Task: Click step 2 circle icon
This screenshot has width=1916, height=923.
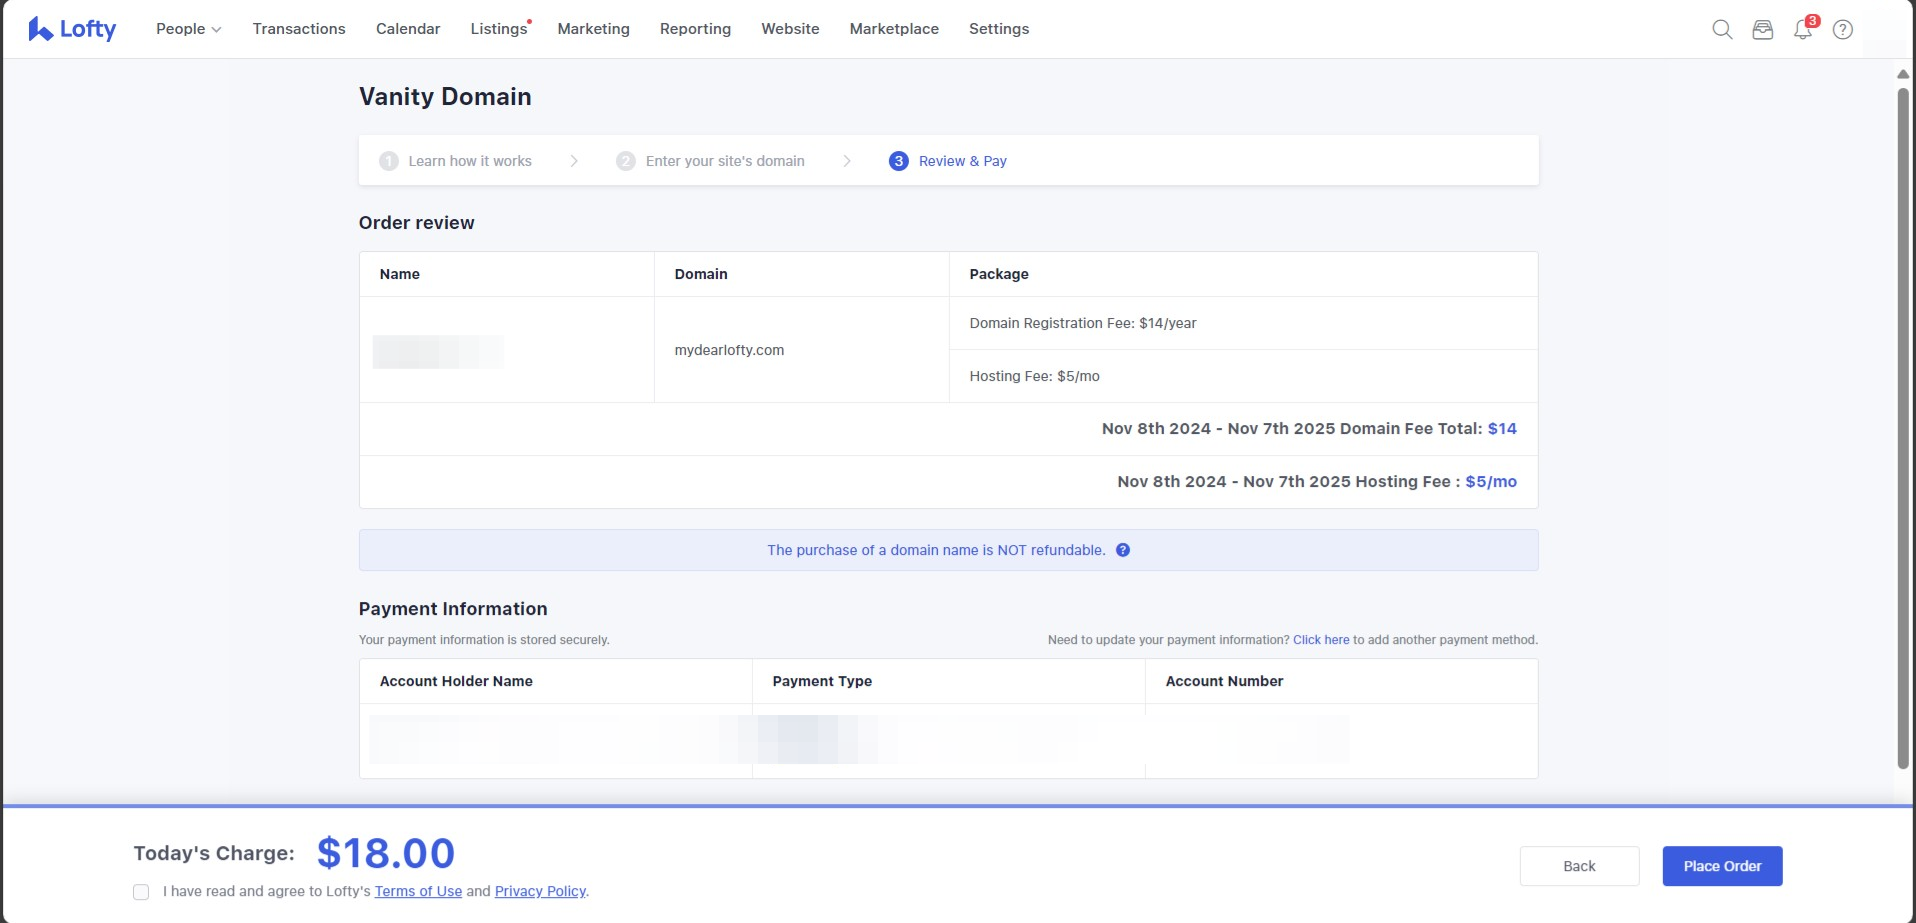Action: (626, 161)
